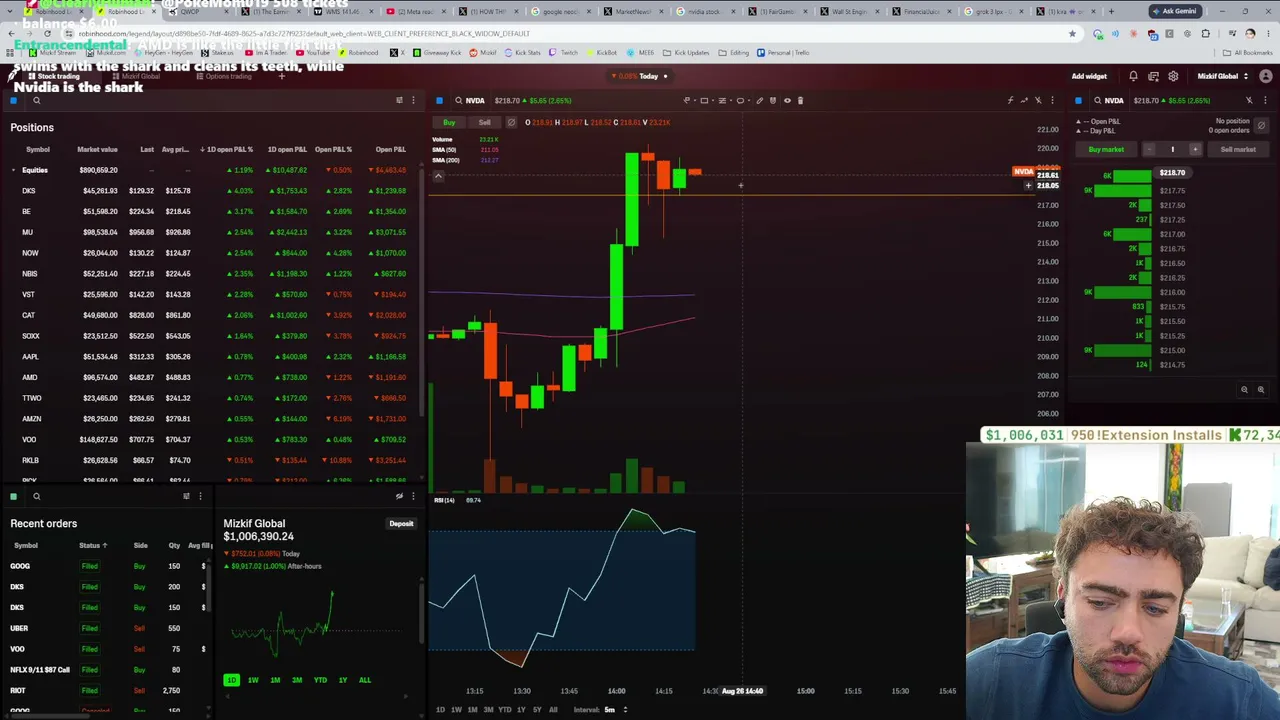Select the pencil drawing tool in the chart toolbar
This screenshot has width=1280, height=720.
(x=759, y=100)
